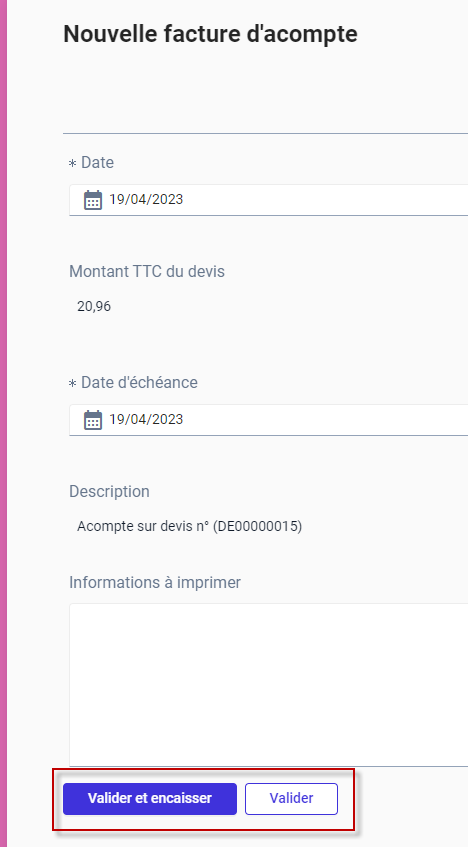
Task: Click the pink vertical sidebar strip
Action: 3,424
